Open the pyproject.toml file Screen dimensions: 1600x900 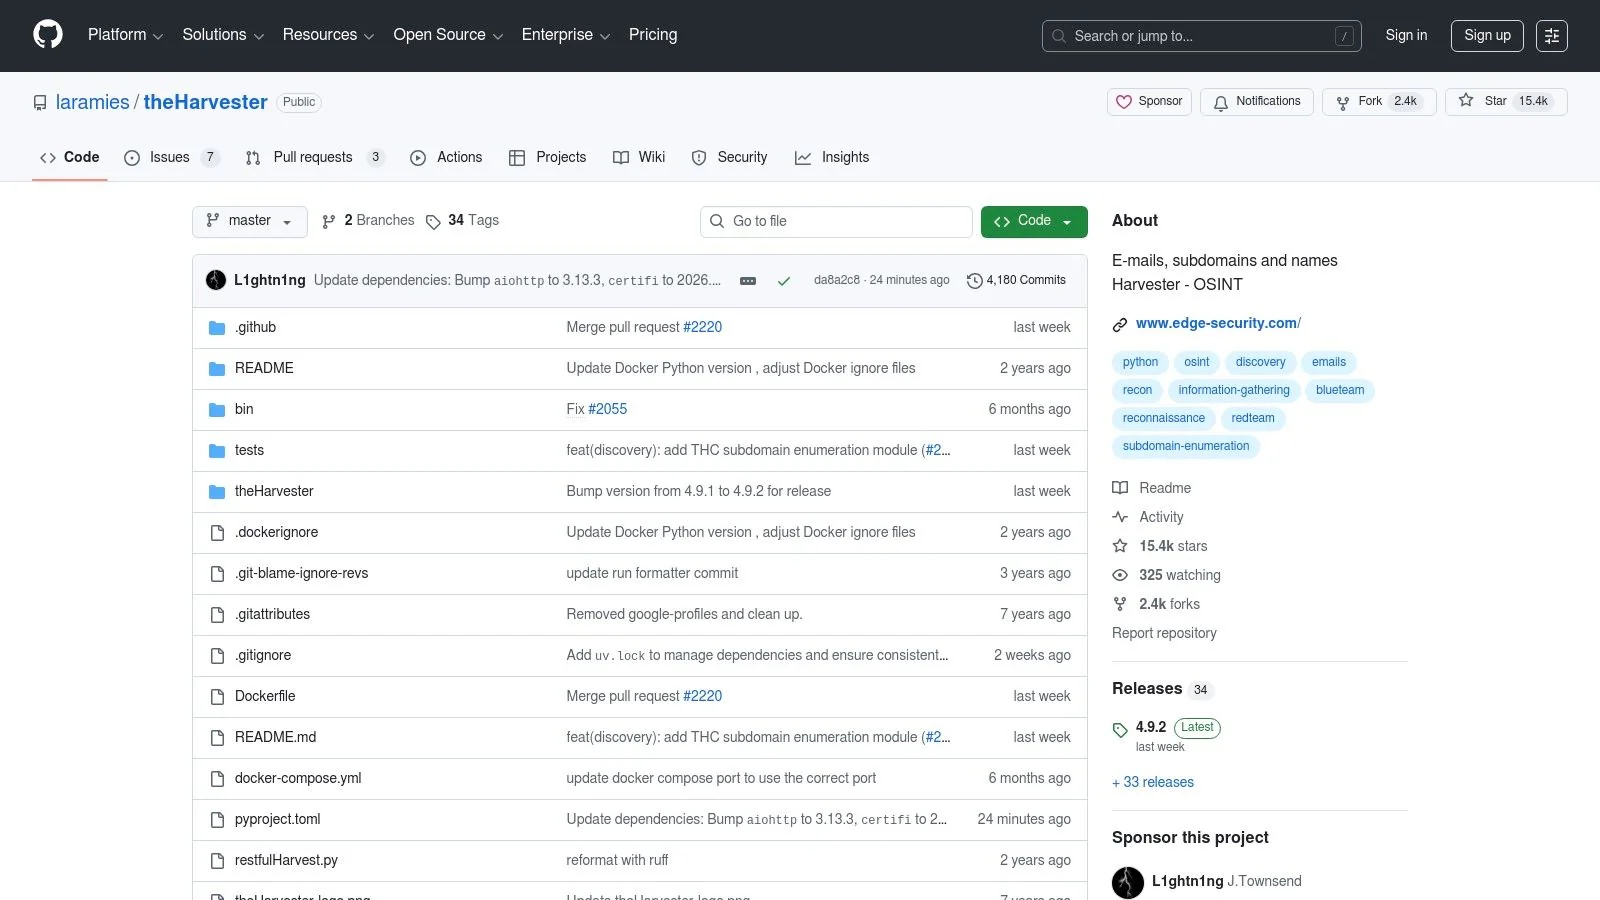pos(278,820)
